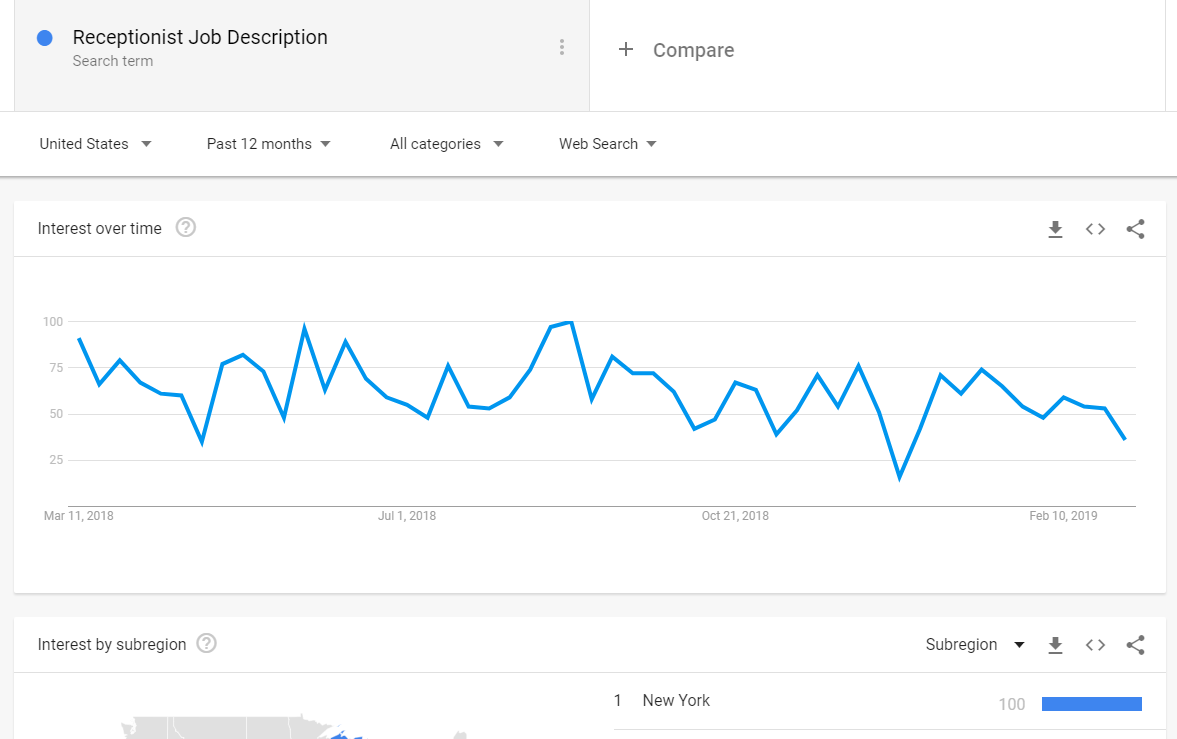Share the Interest over time chart
The height and width of the screenshot is (739, 1177).
[x=1135, y=229]
